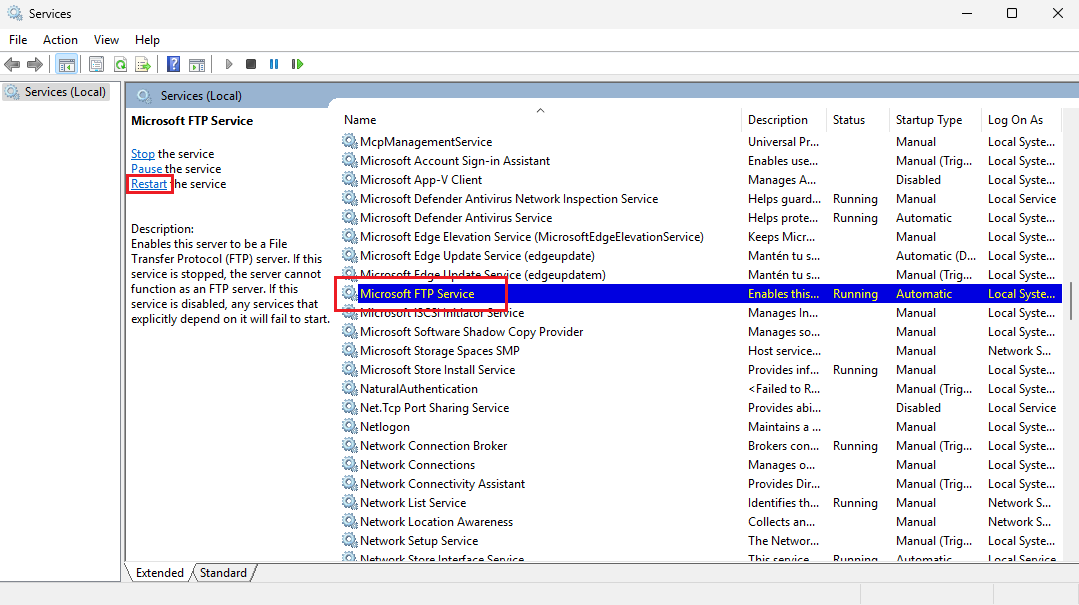Click the gear icon beside Microsoft Store Install Service
The height and width of the screenshot is (605, 1079).
pyautogui.click(x=350, y=369)
